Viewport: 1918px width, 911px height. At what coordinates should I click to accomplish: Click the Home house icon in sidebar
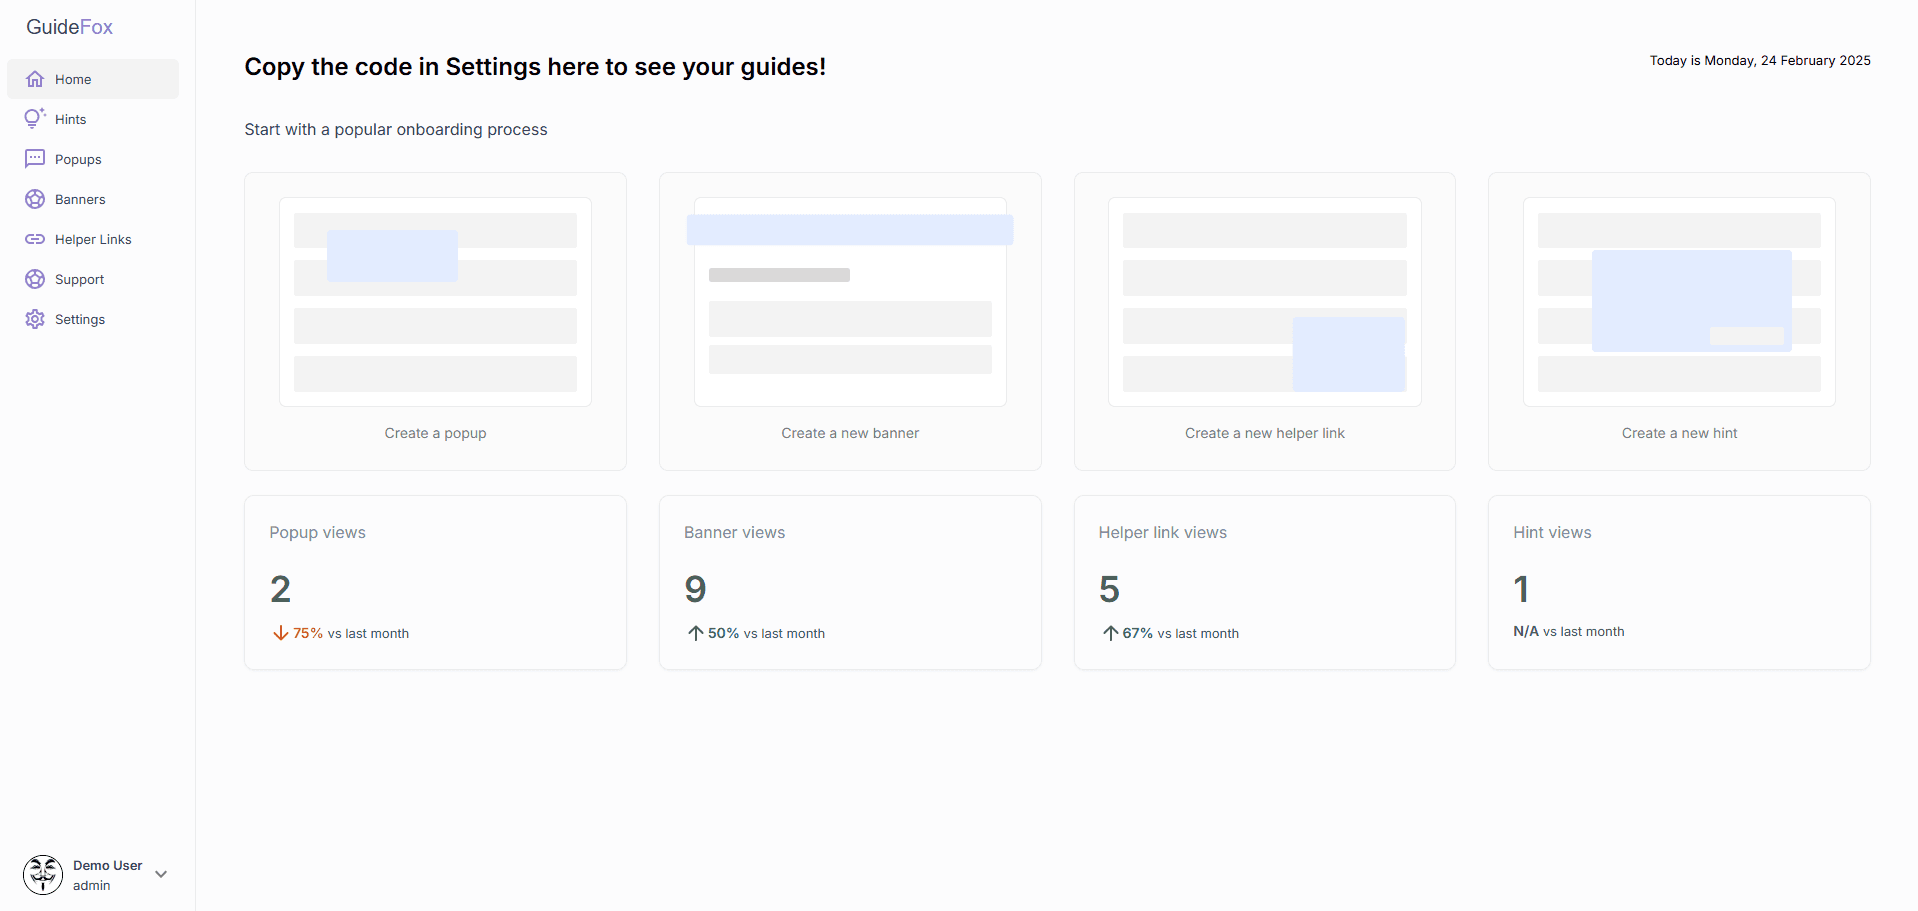[35, 79]
